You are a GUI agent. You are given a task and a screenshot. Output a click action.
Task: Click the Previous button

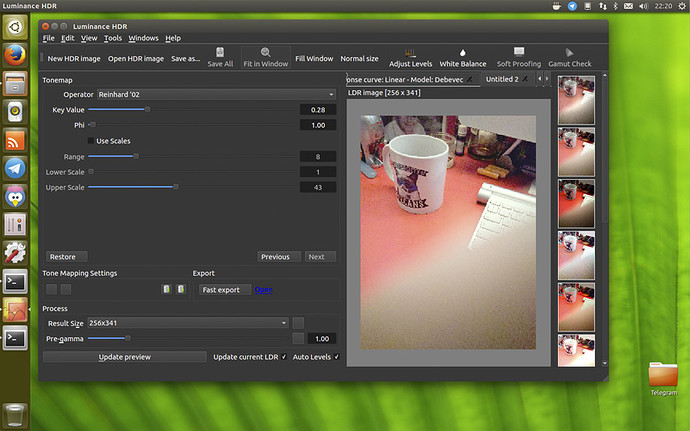279,257
